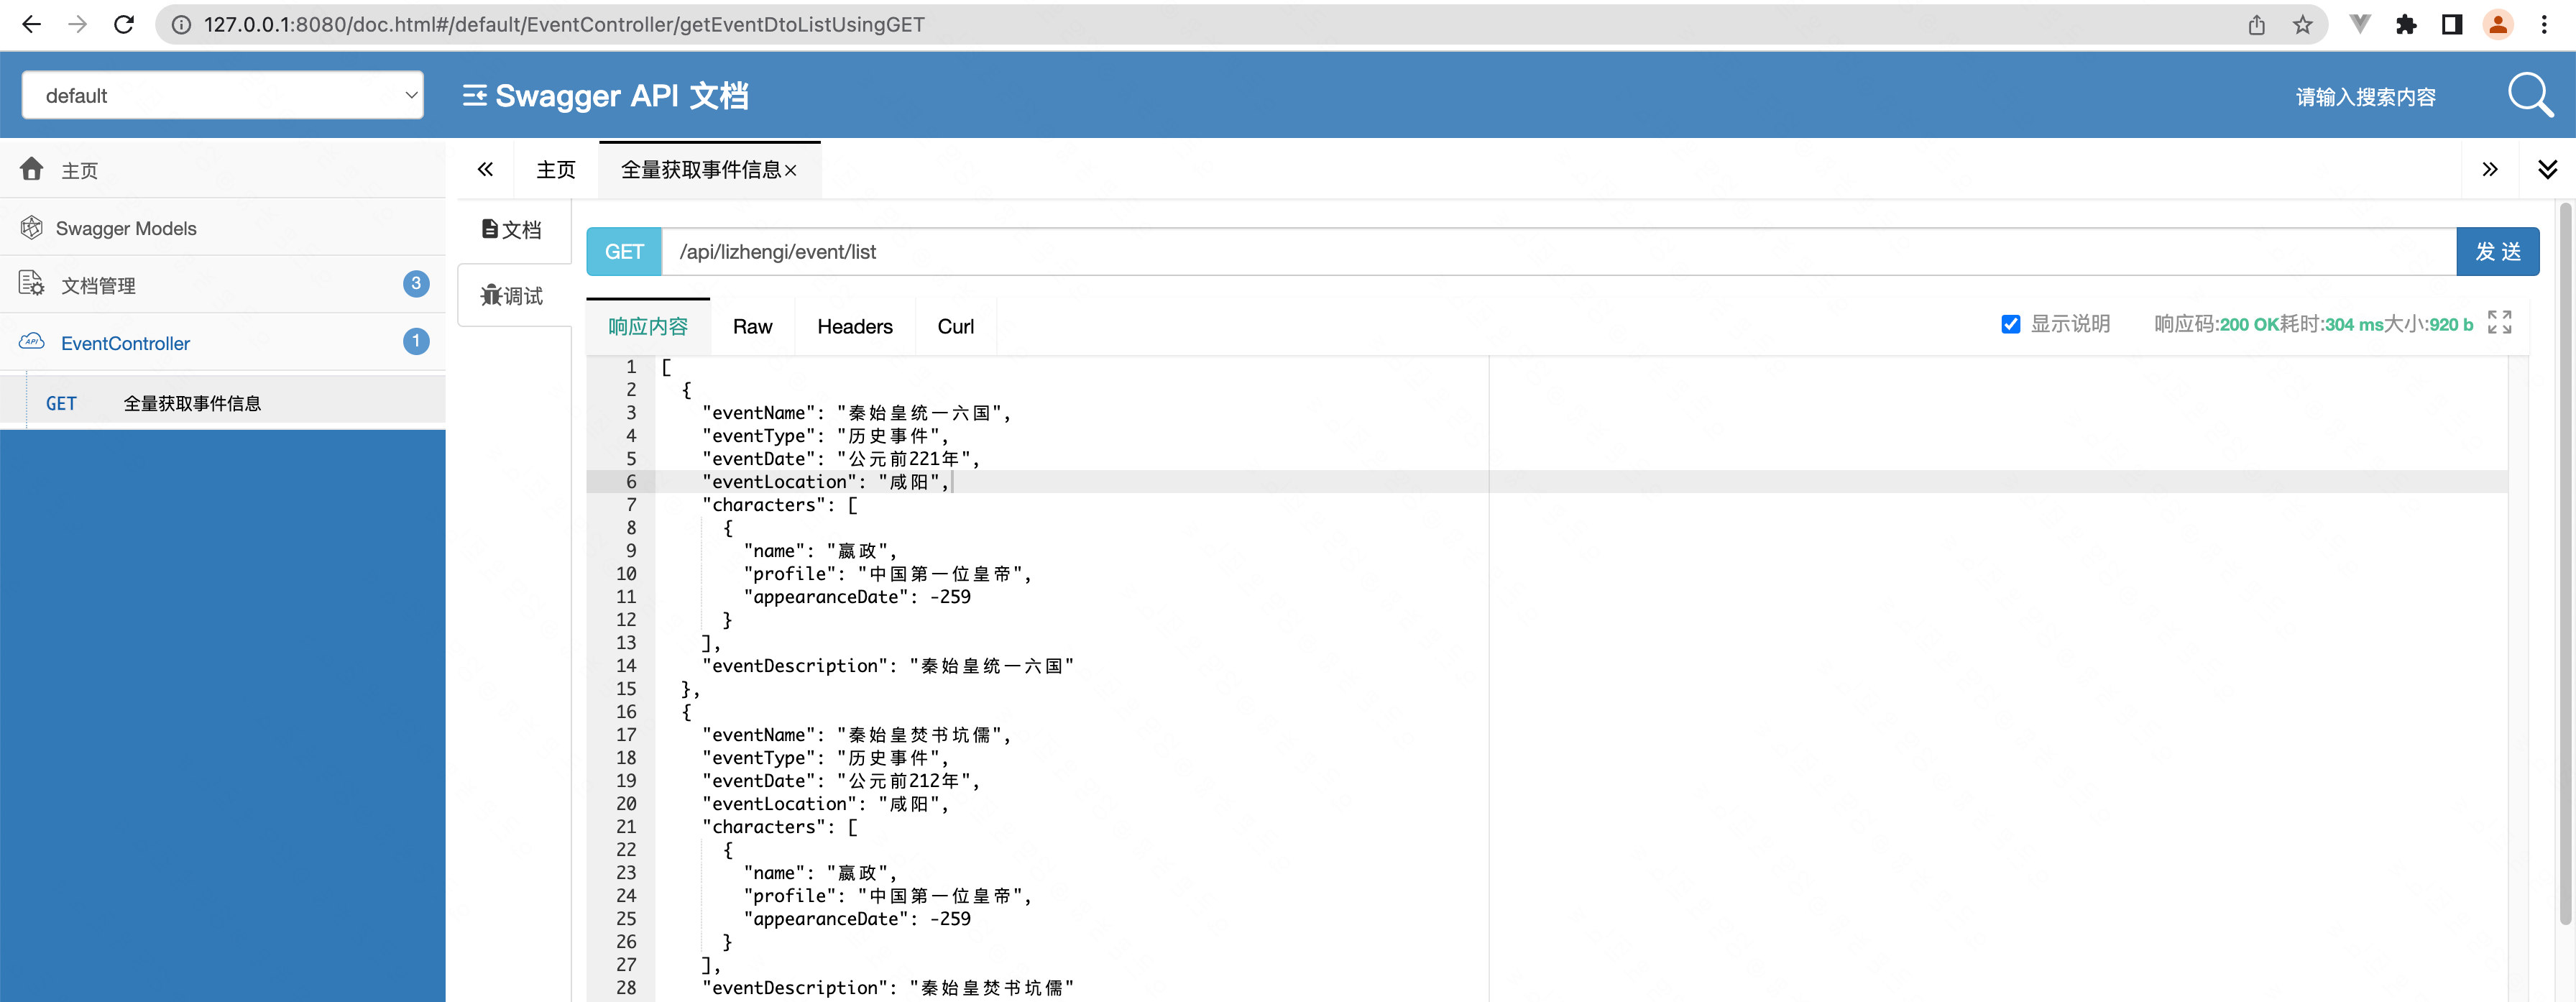2576x1002 pixels.
Task: Click the /api/lizhengi/event/list URL field
Action: pos(1559,251)
